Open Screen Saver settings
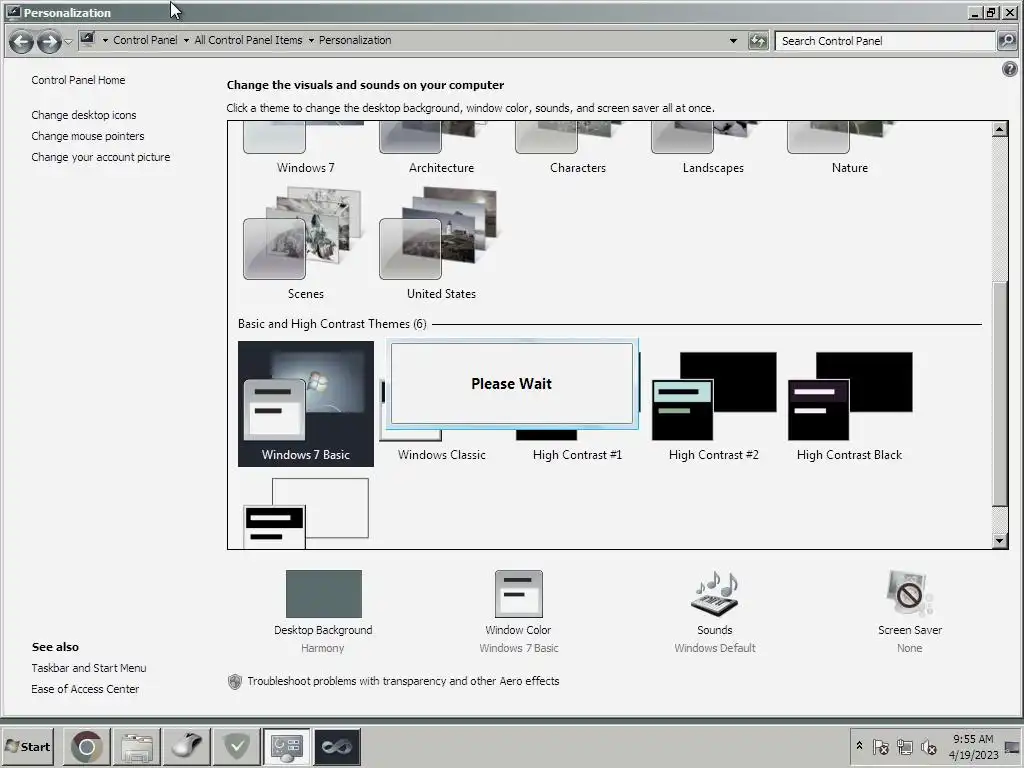The height and width of the screenshot is (768, 1024). coord(910,612)
